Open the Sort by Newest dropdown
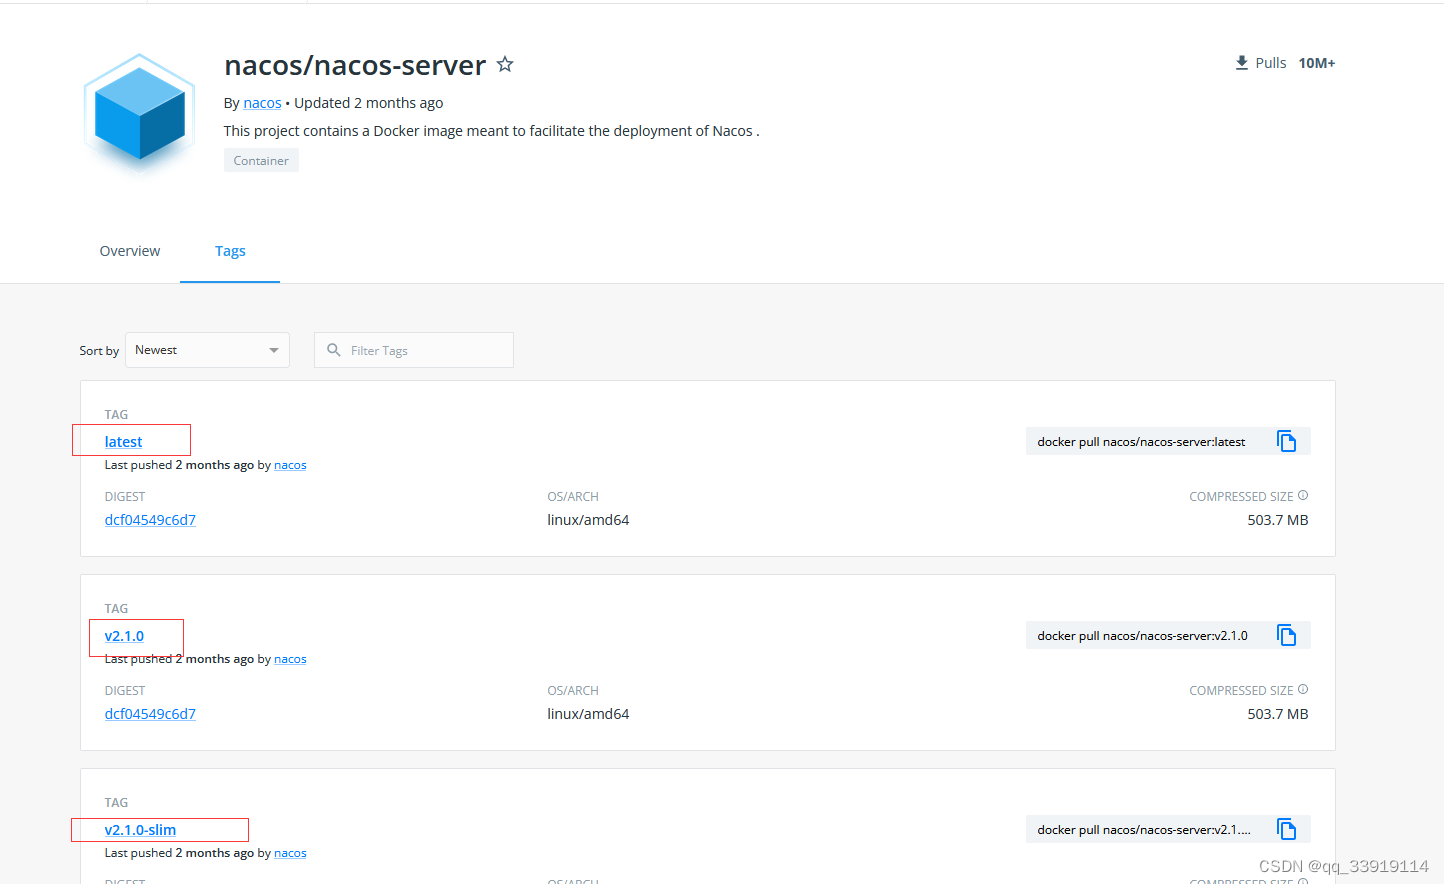 (x=206, y=349)
